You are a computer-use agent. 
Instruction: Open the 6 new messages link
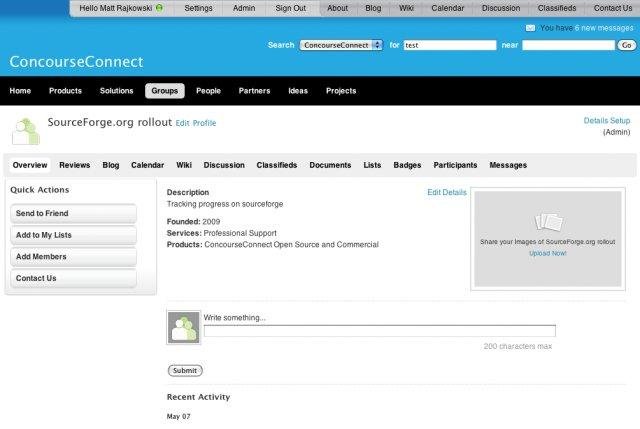click(x=604, y=28)
